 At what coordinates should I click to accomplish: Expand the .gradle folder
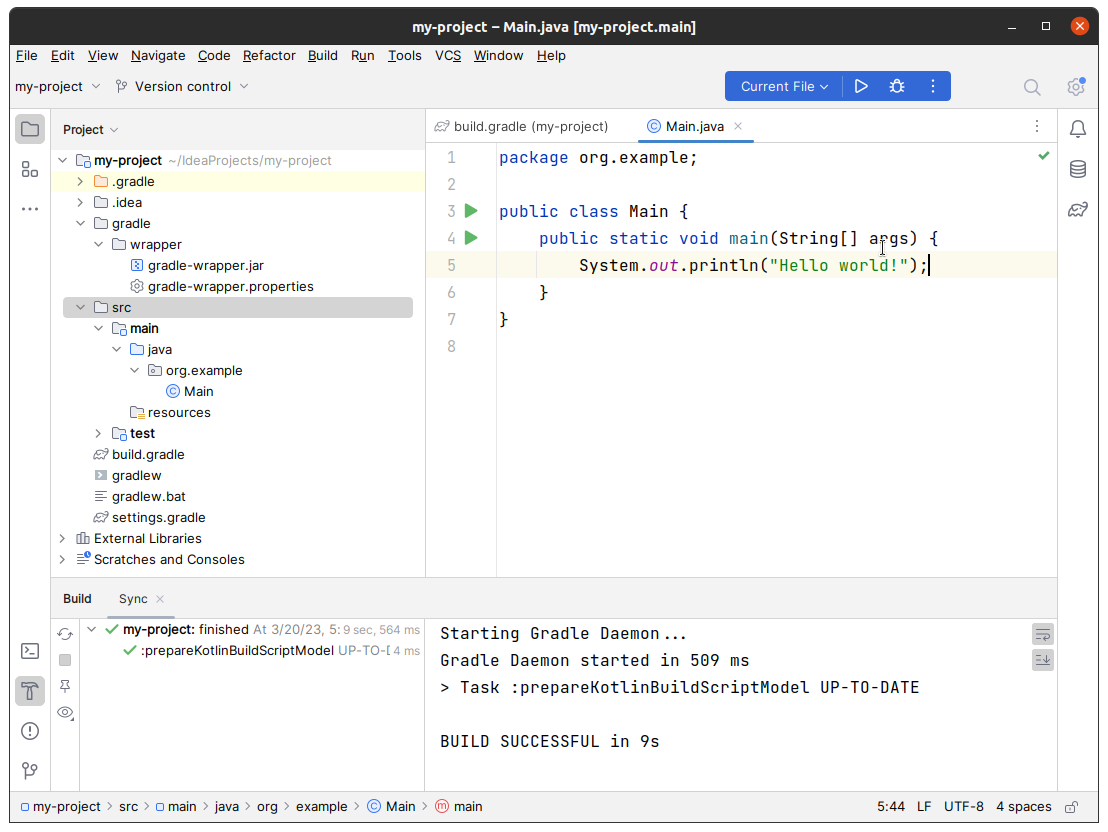tap(81, 182)
